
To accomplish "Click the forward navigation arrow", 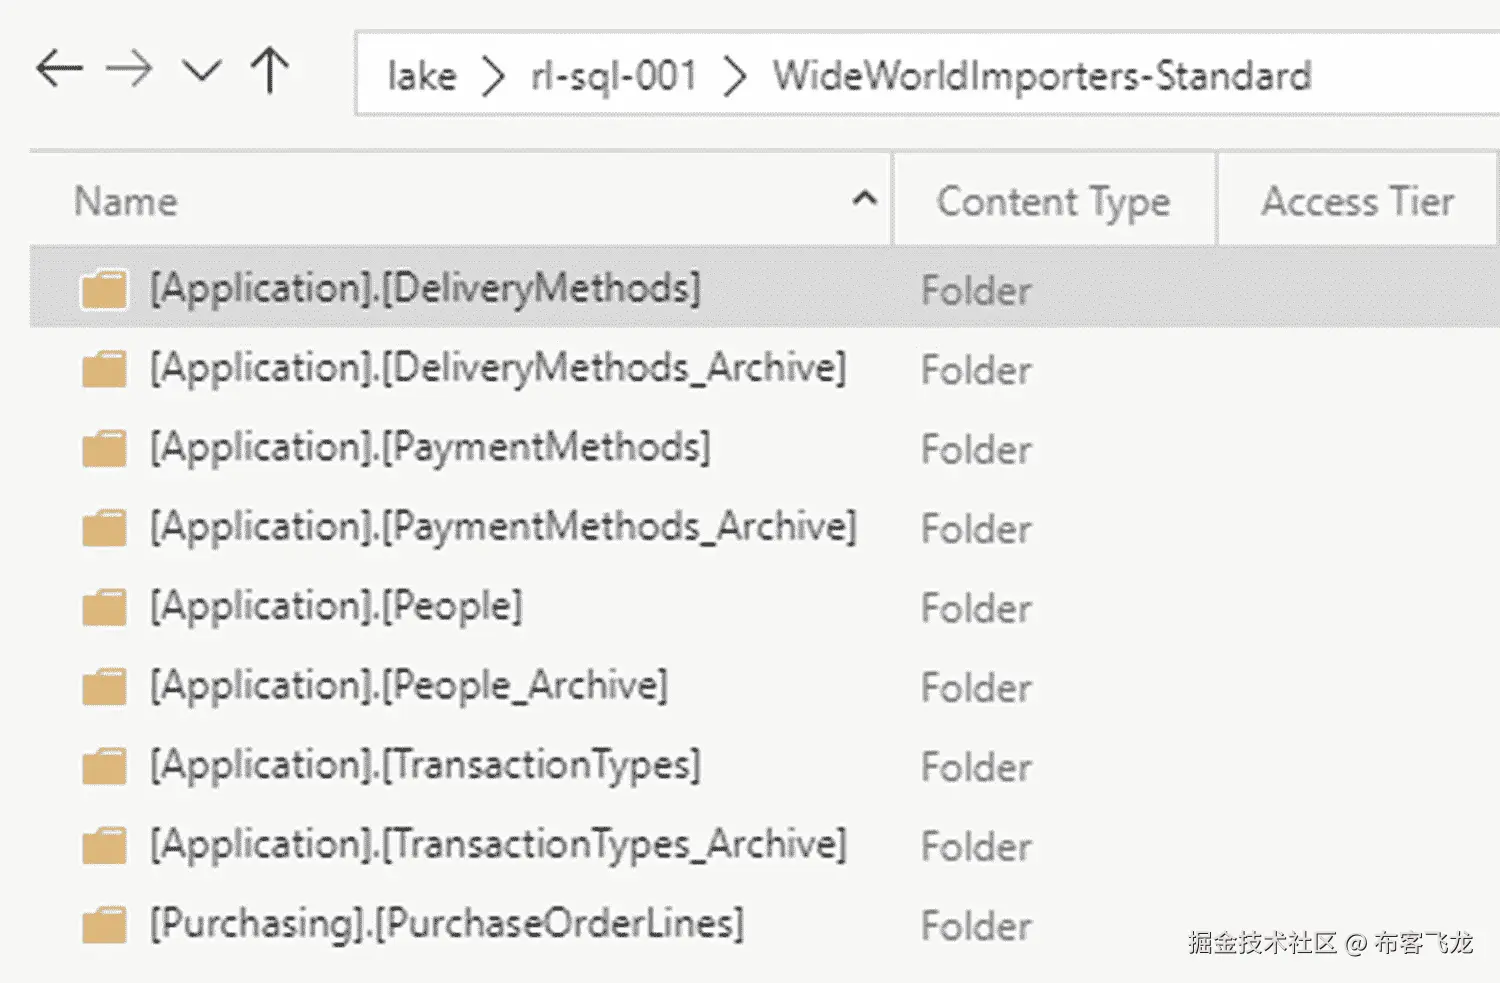I will coord(130,70).
